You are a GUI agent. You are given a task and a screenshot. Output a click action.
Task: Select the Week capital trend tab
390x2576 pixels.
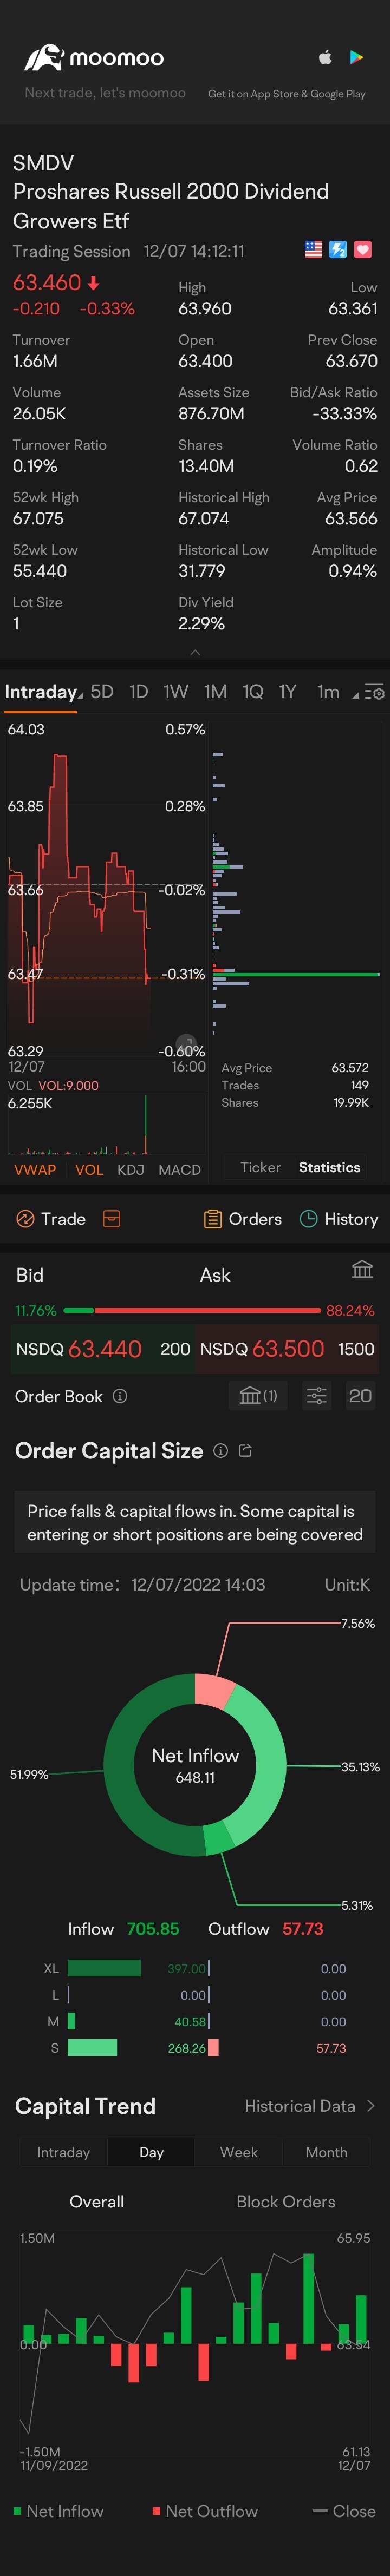point(238,2152)
